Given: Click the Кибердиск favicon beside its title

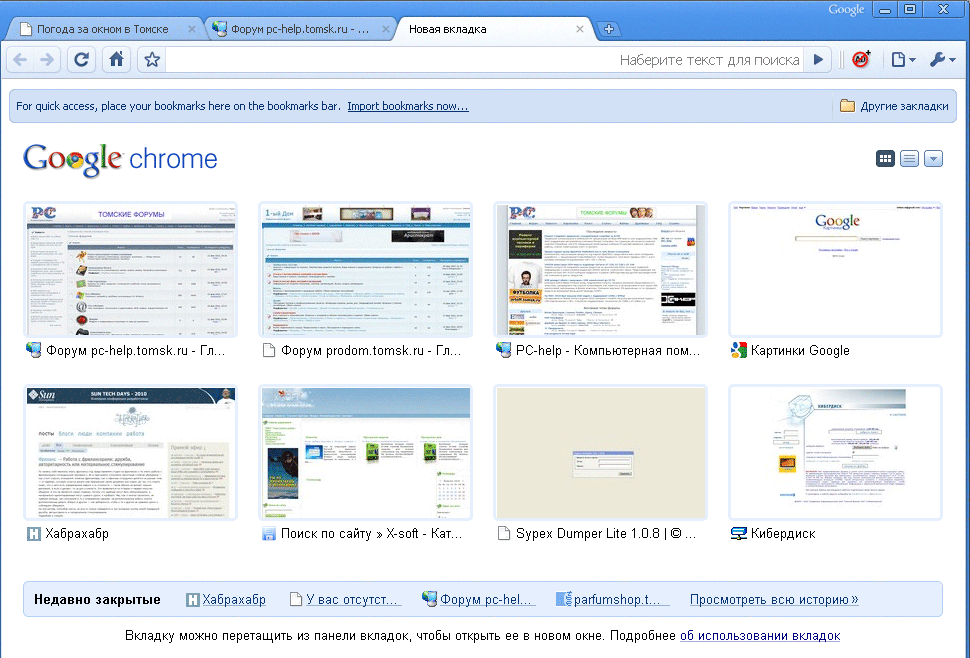Looking at the screenshot, I should pyautogui.click(x=739, y=534).
